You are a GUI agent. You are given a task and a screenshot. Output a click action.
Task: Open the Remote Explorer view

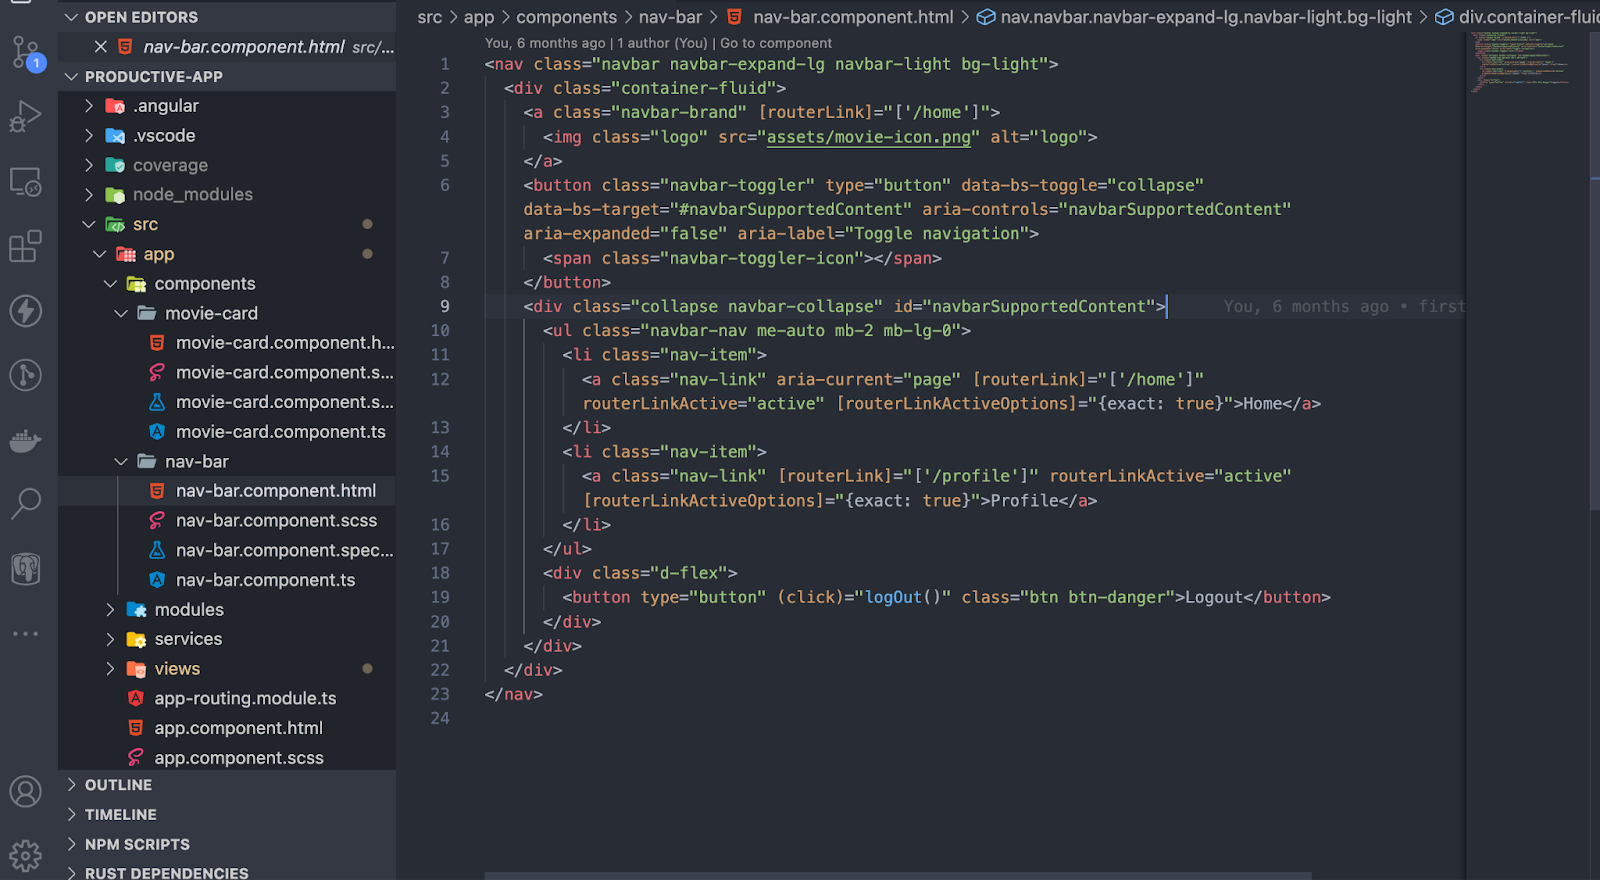tap(26, 182)
